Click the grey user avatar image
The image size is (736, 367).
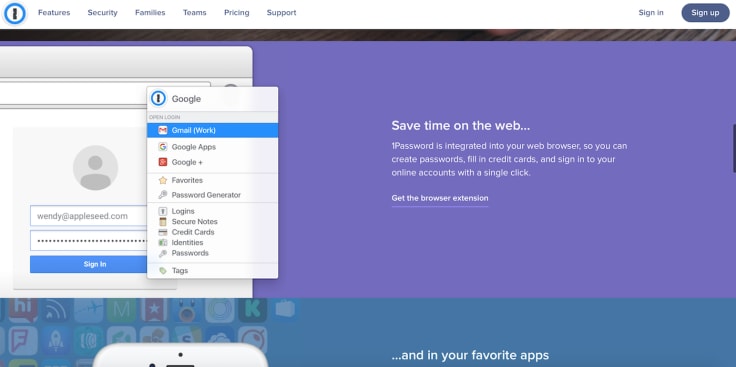pos(95,168)
